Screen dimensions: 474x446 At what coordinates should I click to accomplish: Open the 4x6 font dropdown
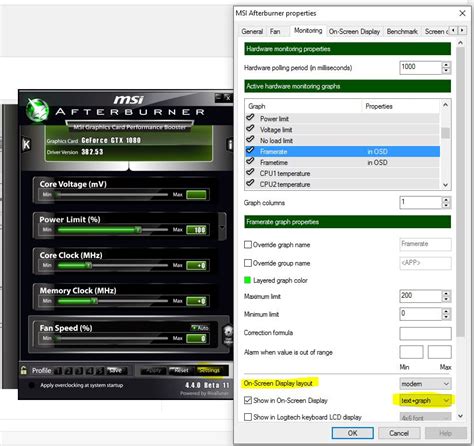pyautogui.click(x=425, y=417)
